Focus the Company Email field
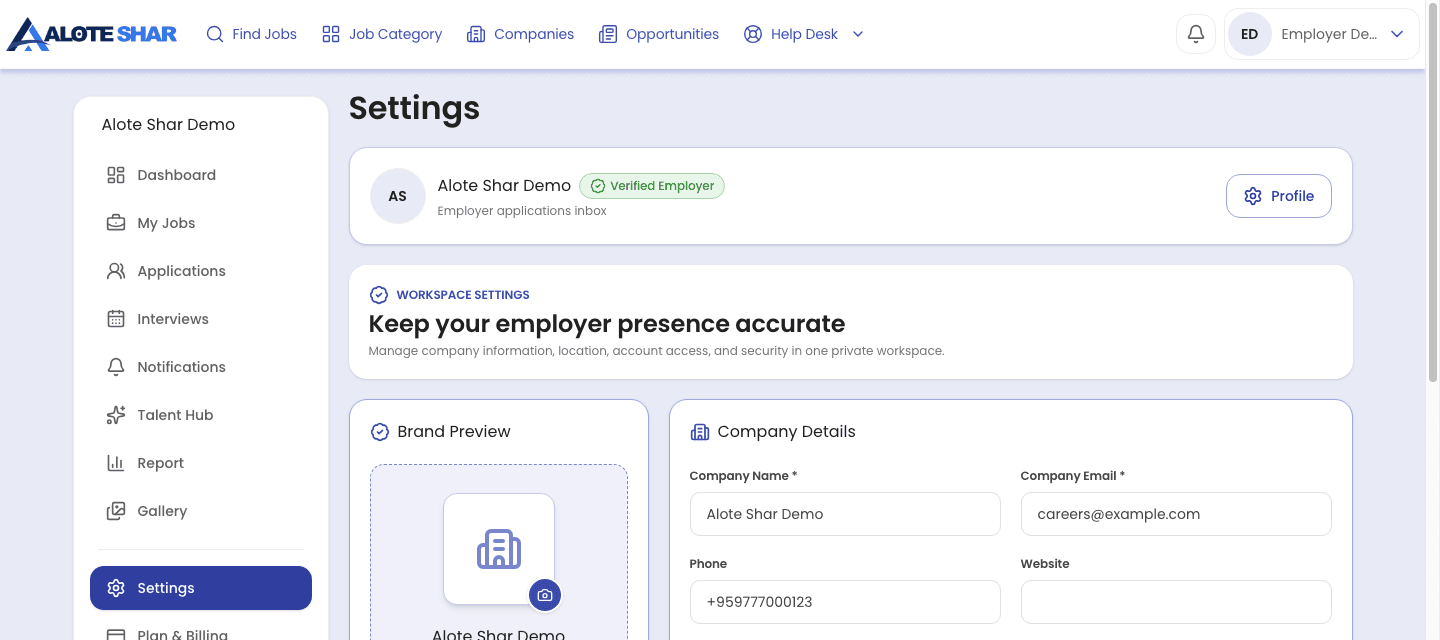 point(1176,514)
